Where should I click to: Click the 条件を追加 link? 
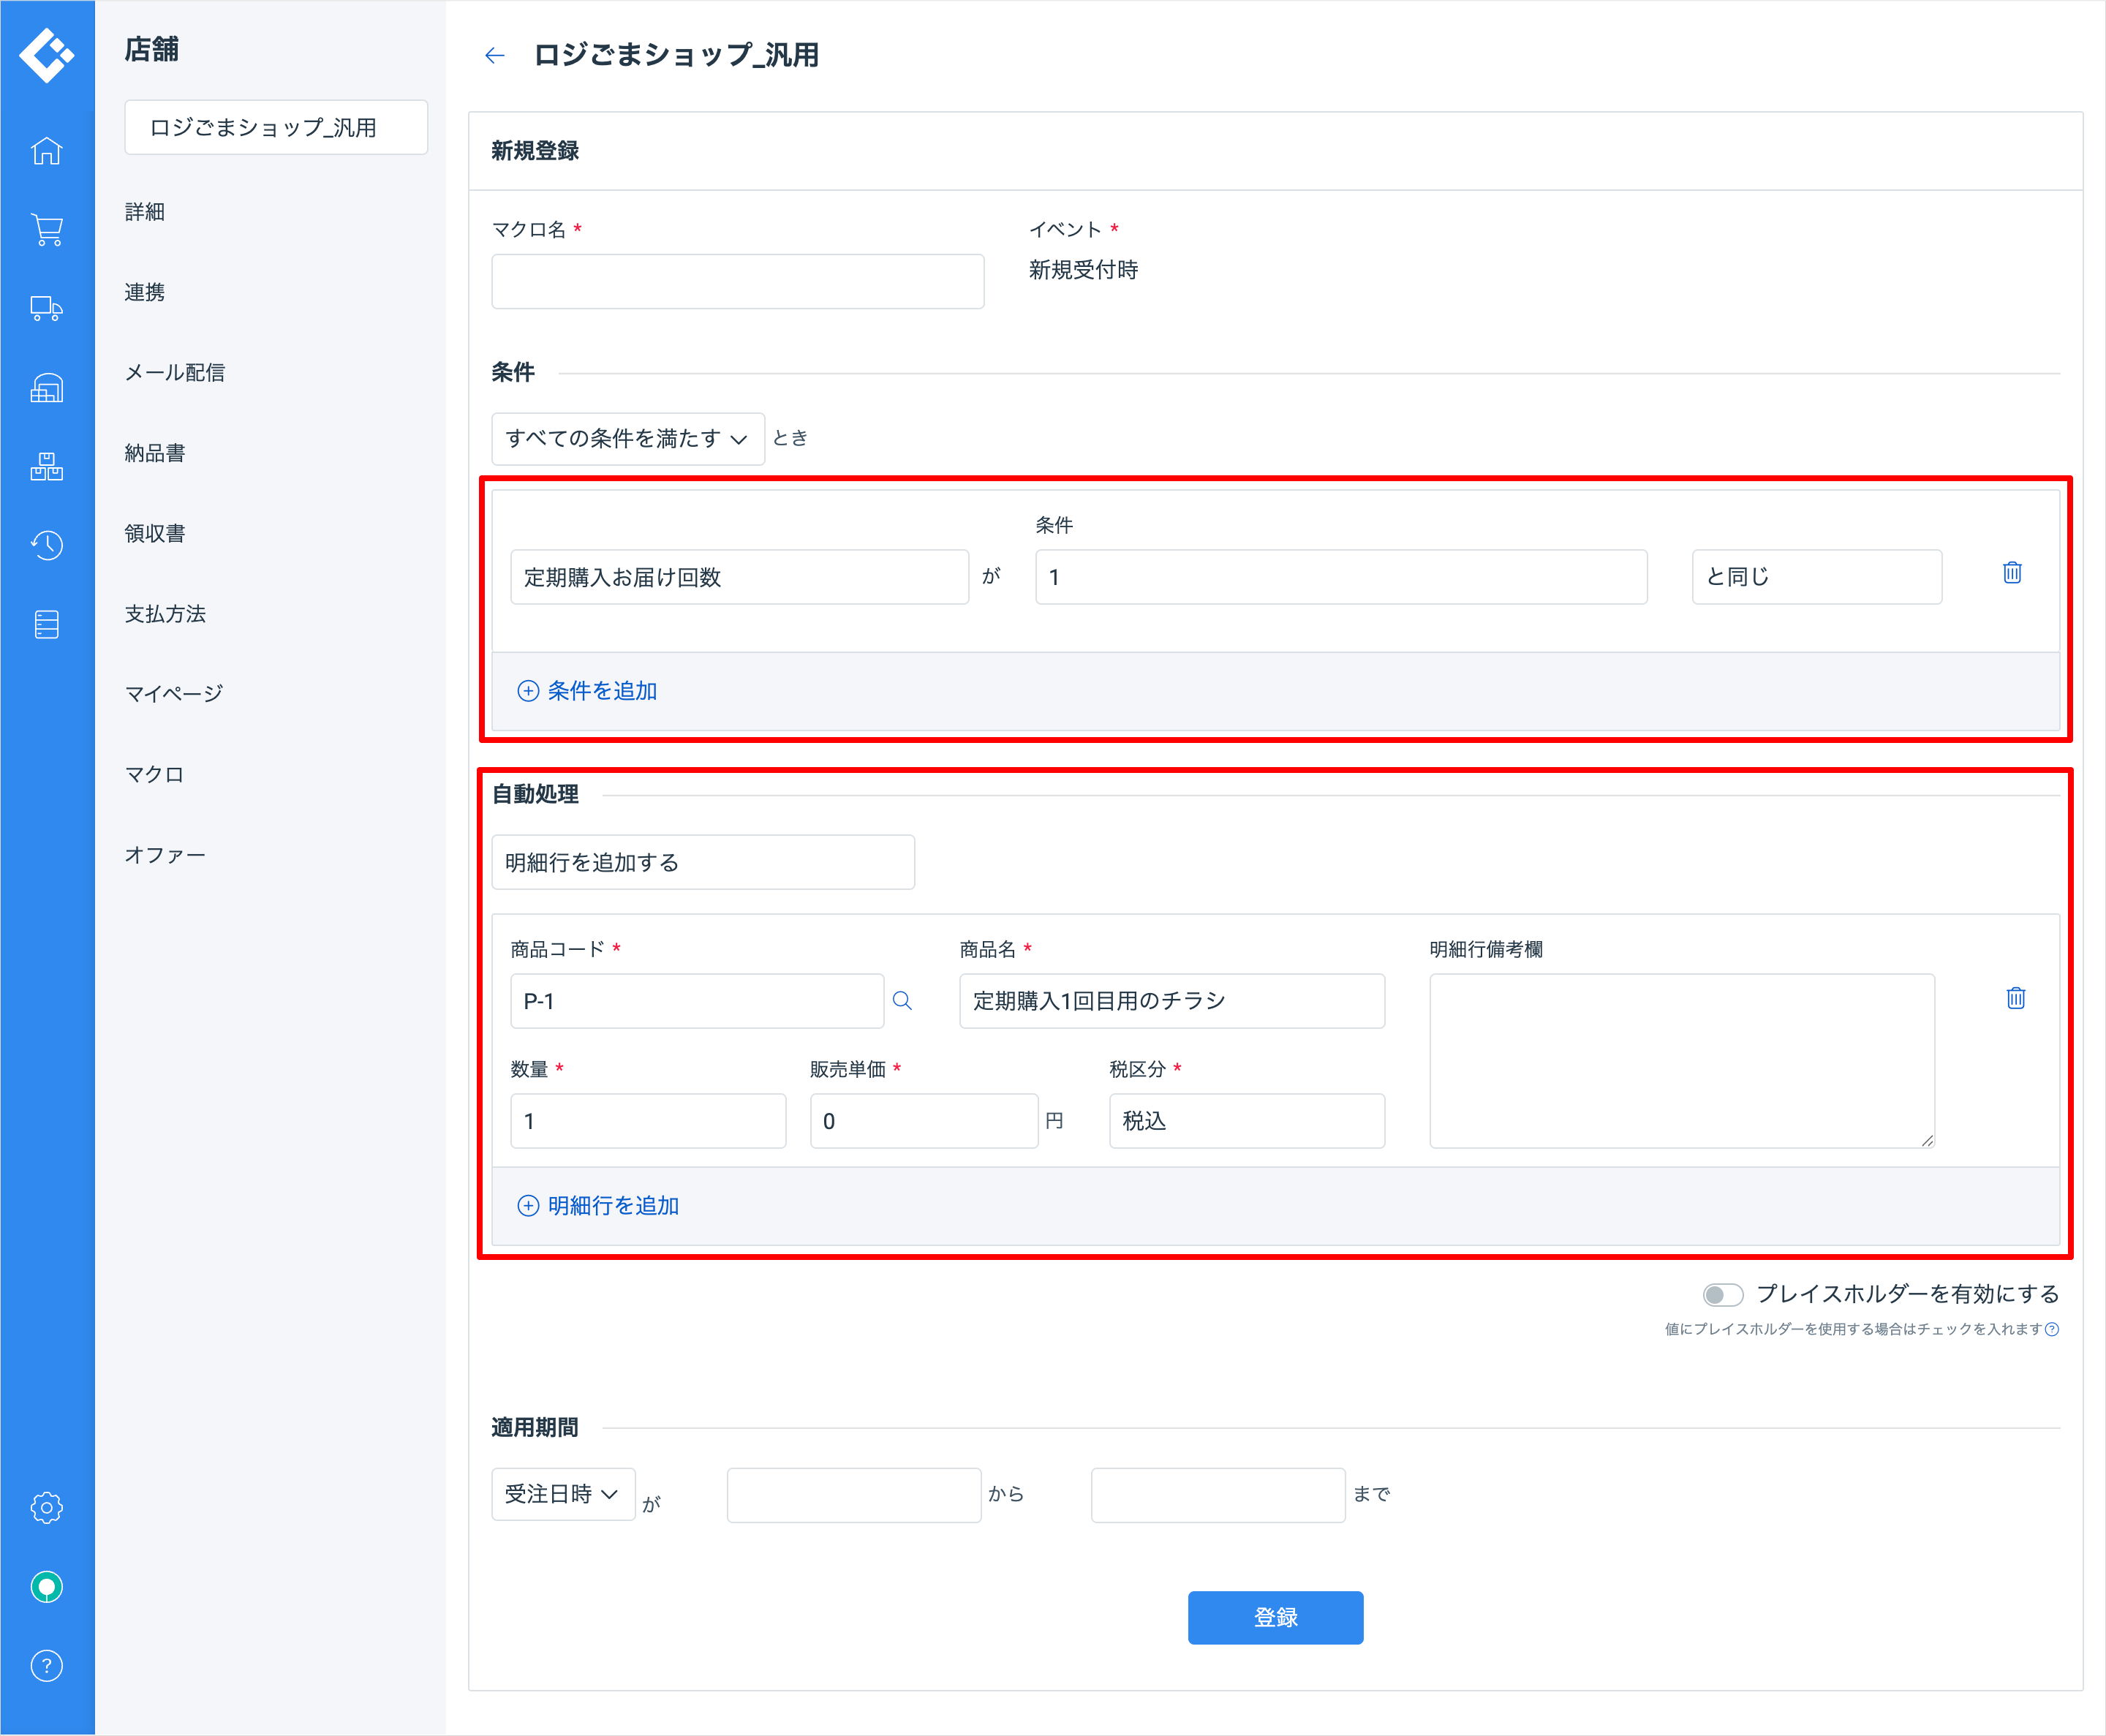[x=588, y=691]
